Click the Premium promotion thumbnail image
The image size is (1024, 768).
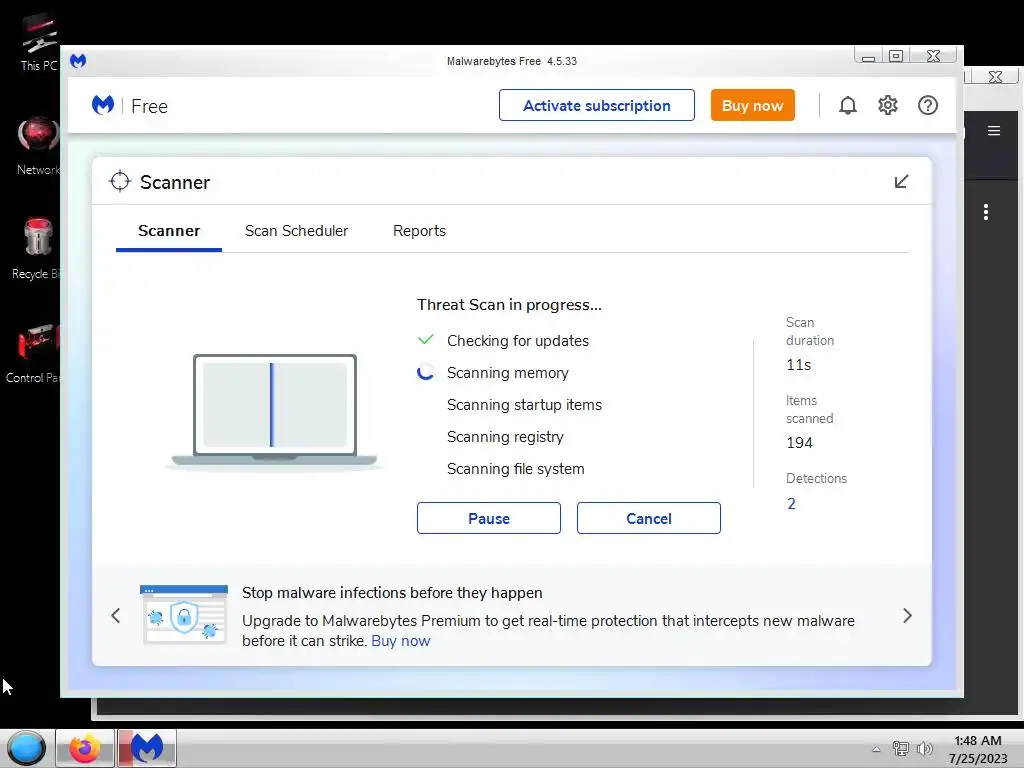[184, 615]
